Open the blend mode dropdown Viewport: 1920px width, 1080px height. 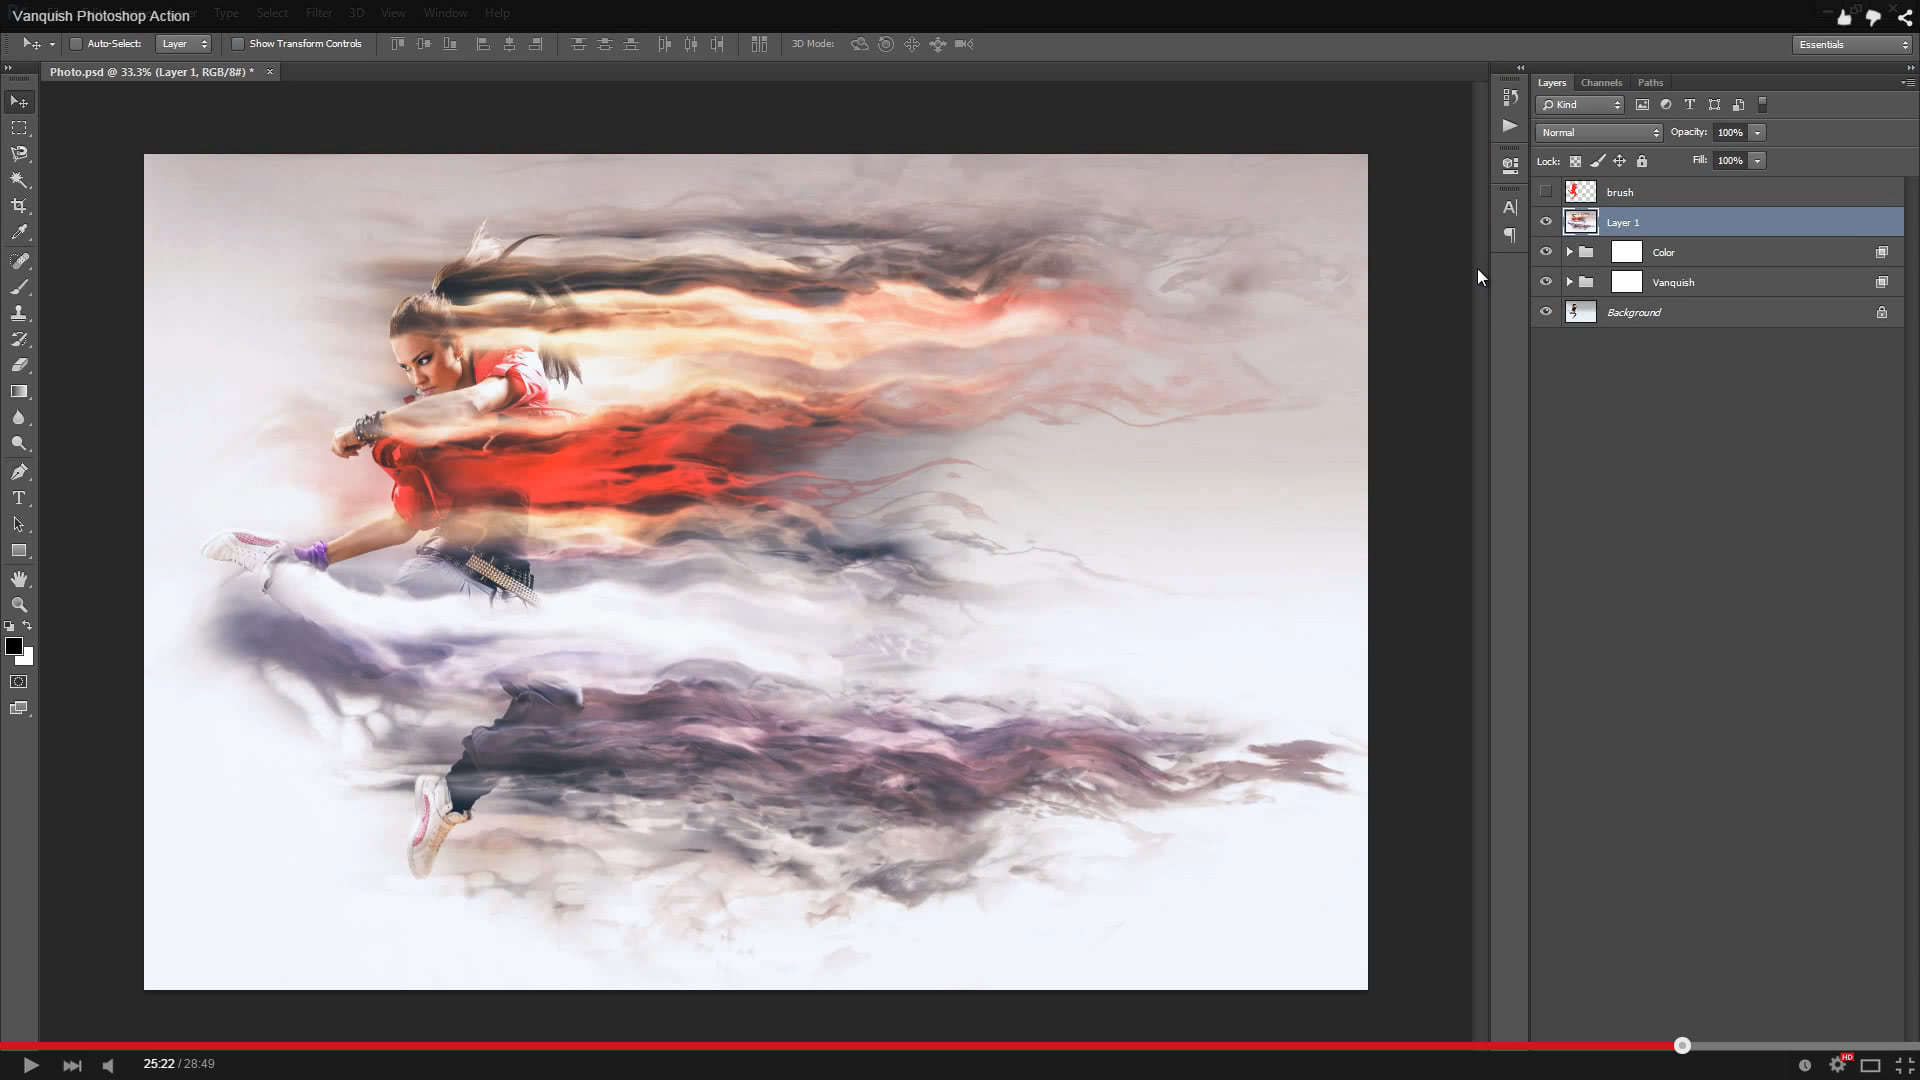1598,132
